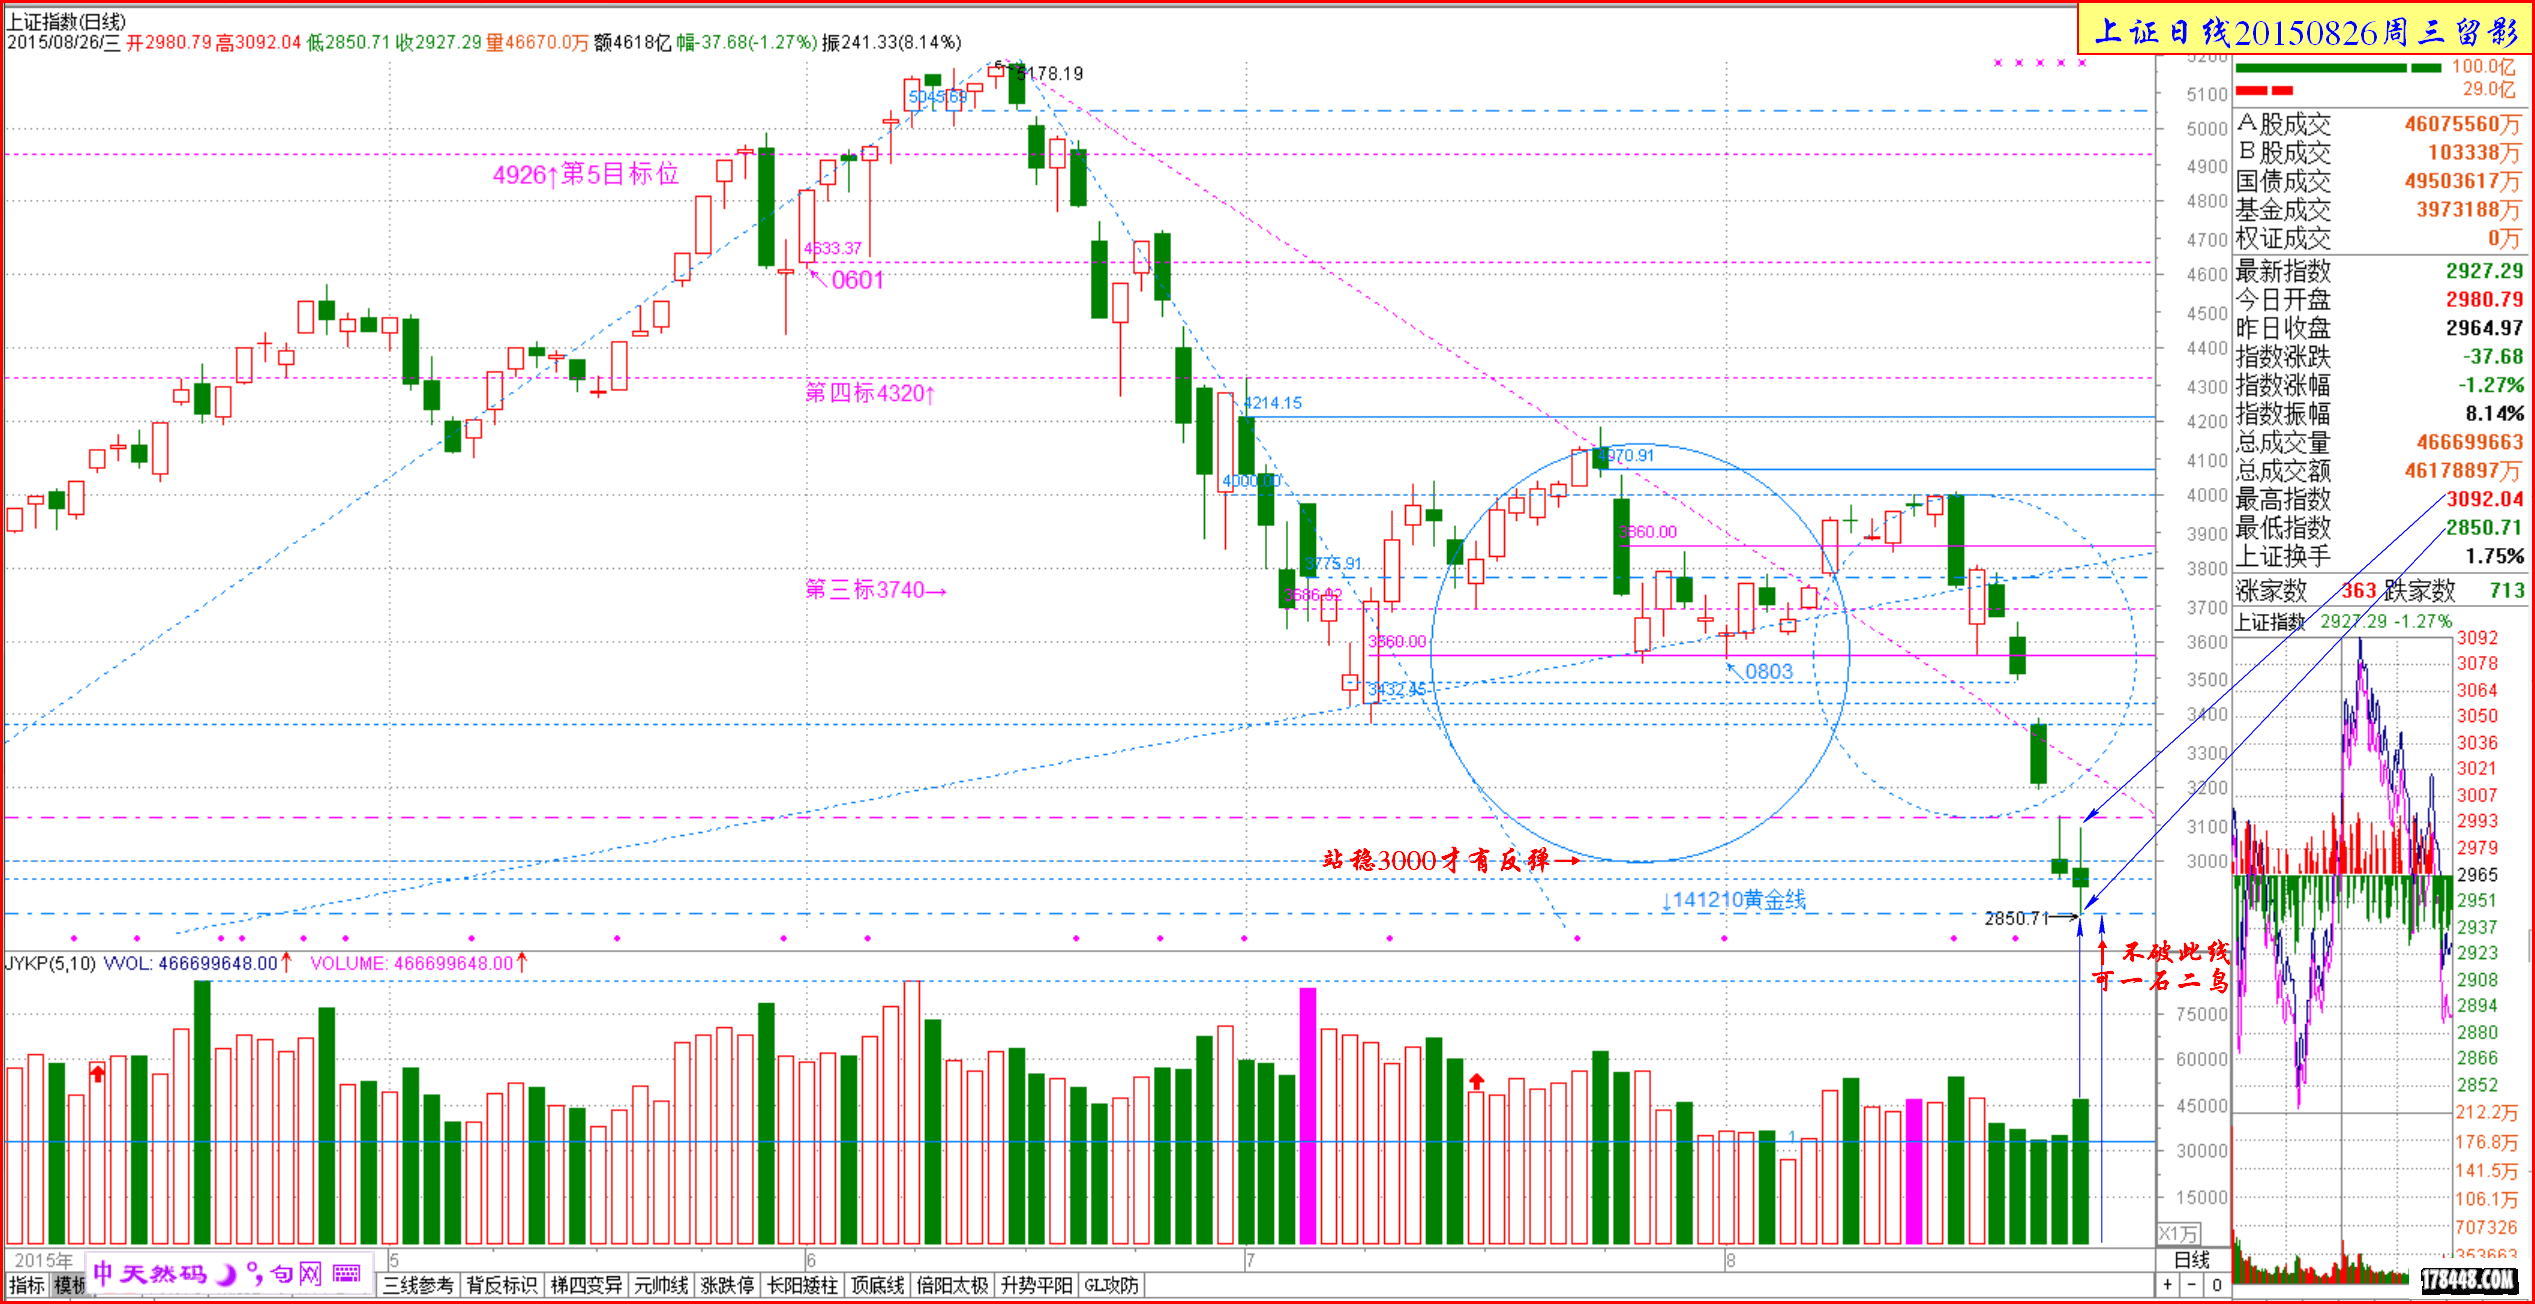
Task: Click the 昨日收盘 value 2964.97
Action: 2484,328
